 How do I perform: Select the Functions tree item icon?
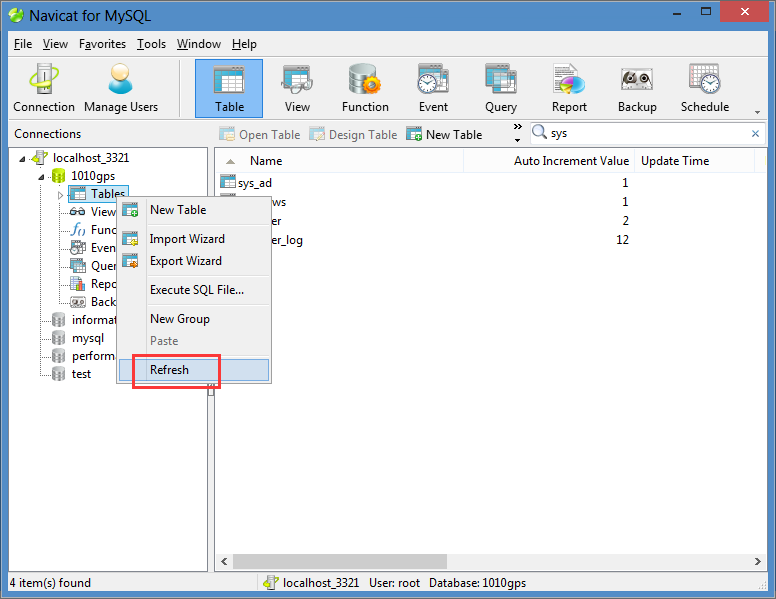[78, 230]
